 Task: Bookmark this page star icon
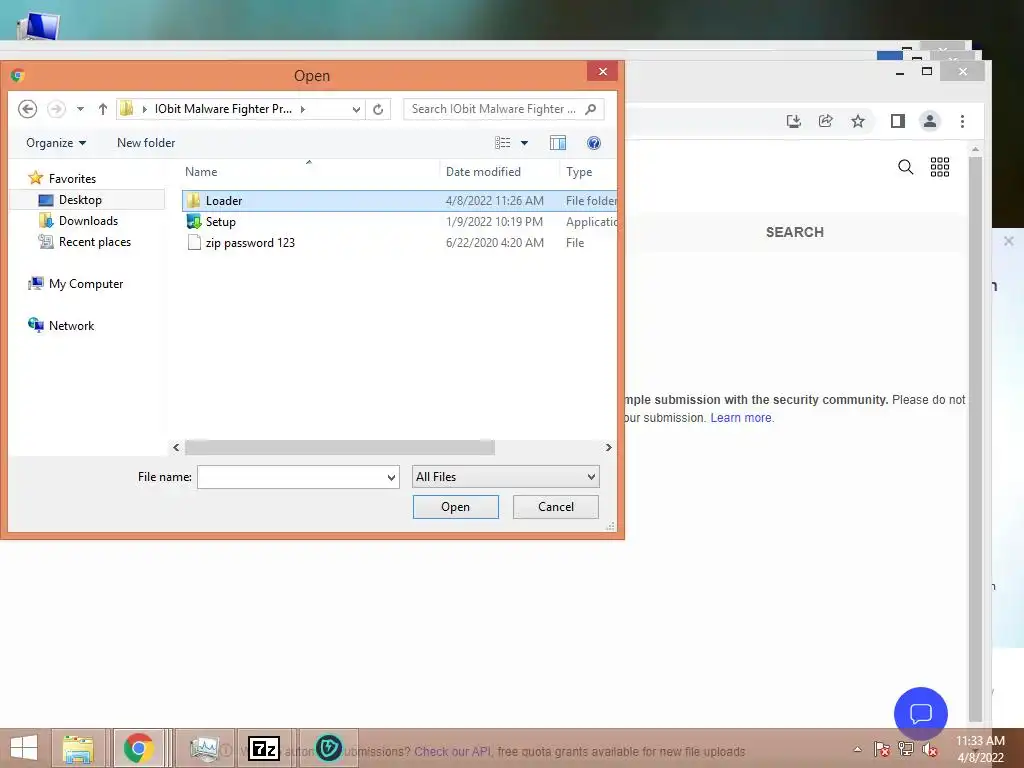(x=858, y=121)
